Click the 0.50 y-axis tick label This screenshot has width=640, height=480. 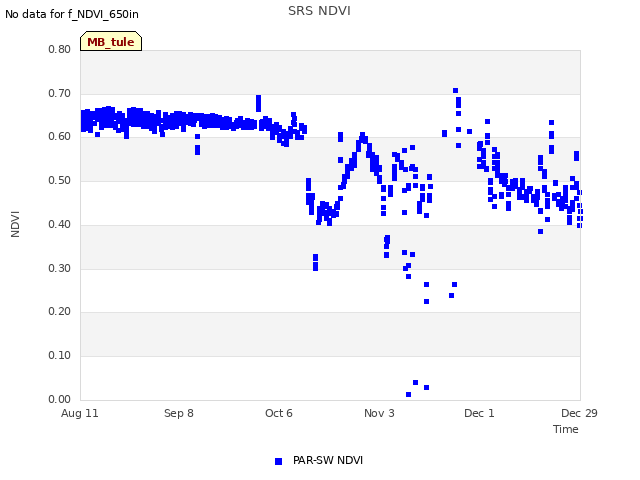click(60, 180)
